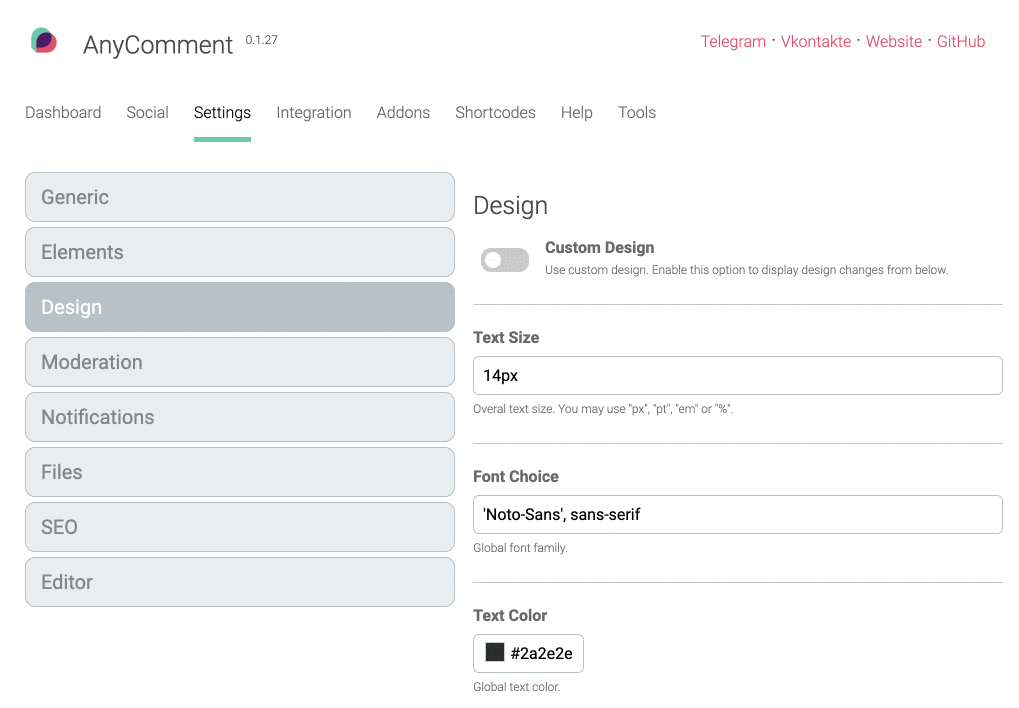
Task: Open the Notifications settings section
Action: 239,417
